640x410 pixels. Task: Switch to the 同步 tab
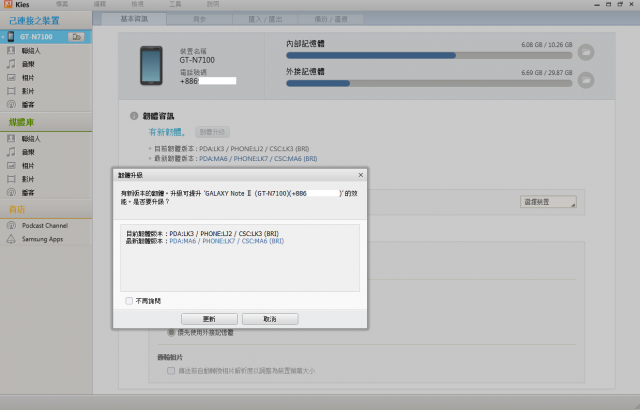[200, 19]
